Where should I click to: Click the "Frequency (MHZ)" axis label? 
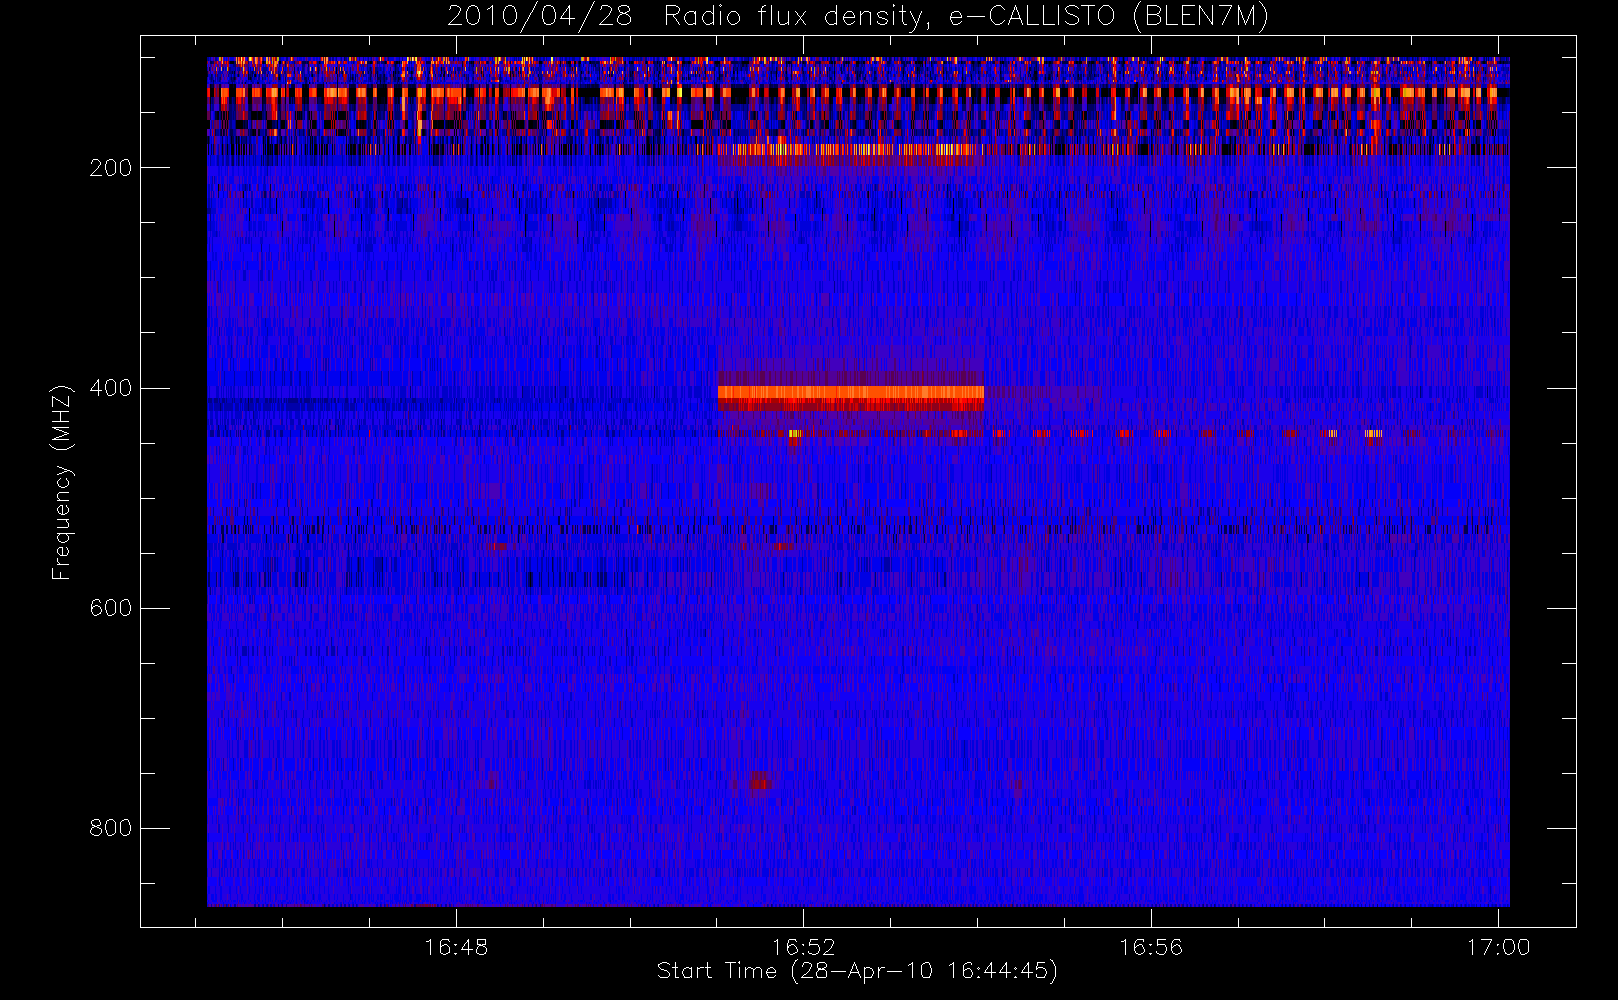tap(62, 482)
